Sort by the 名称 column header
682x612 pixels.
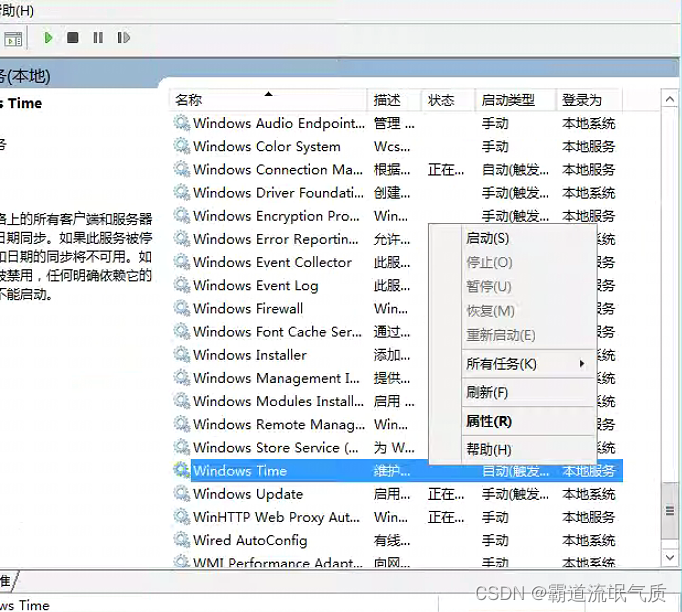[x=268, y=100]
